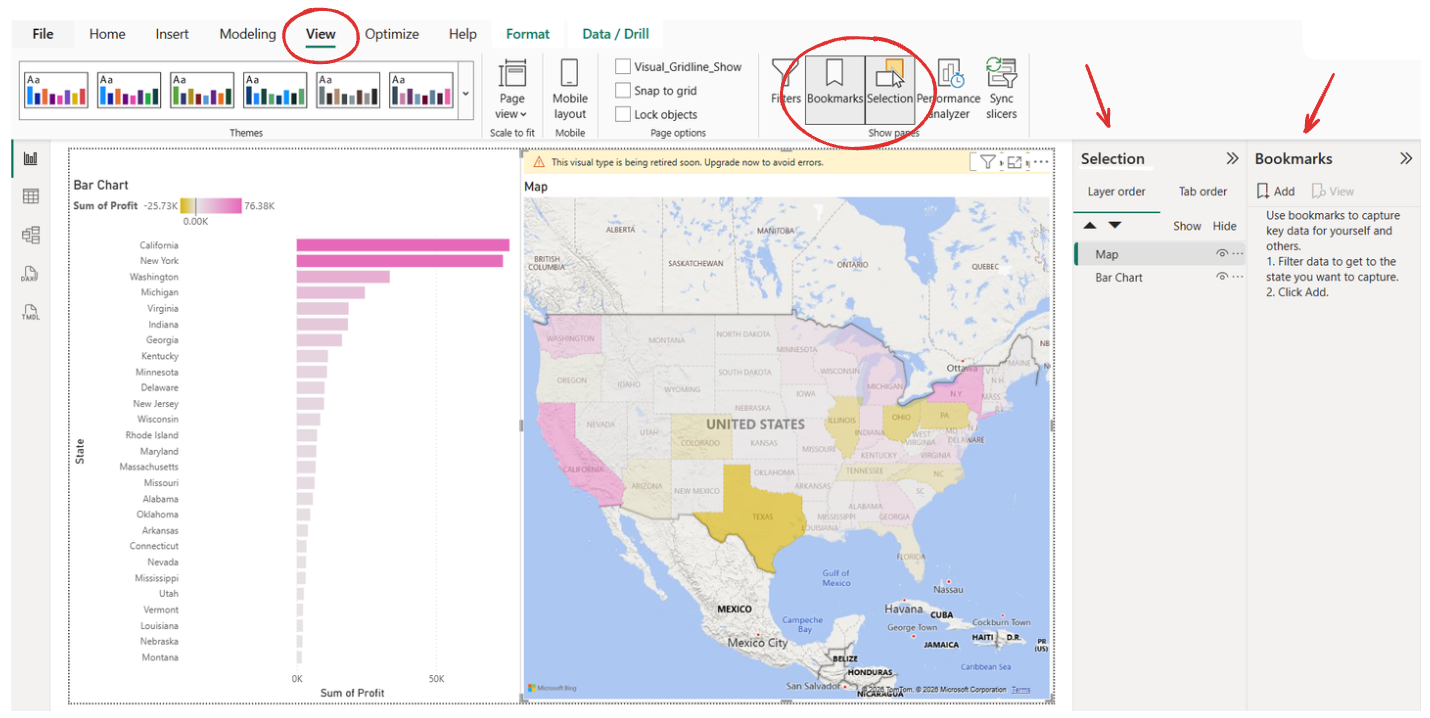Click the Map visual title
This screenshot has height=718, width=1430.
(x=536, y=186)
